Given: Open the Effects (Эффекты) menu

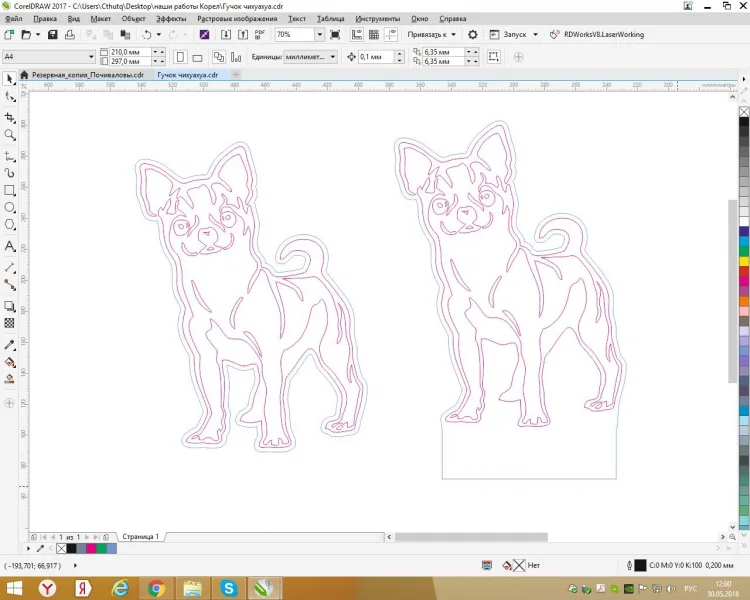Looking at the screenshot, I should pos(171,19).
